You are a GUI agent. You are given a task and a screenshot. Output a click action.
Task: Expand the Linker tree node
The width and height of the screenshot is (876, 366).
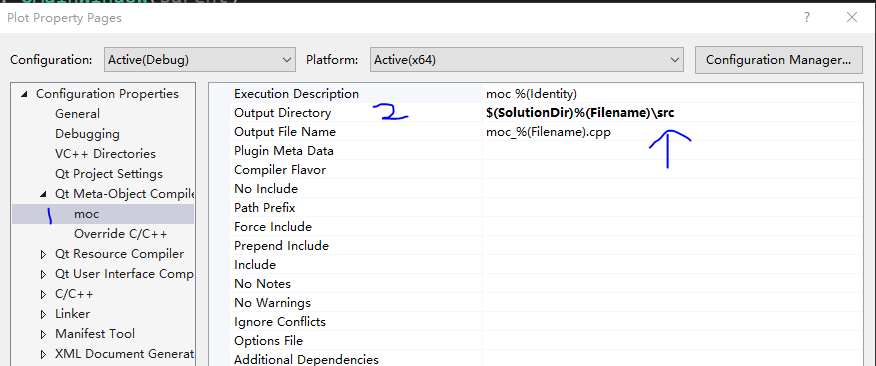coord(44,314)
